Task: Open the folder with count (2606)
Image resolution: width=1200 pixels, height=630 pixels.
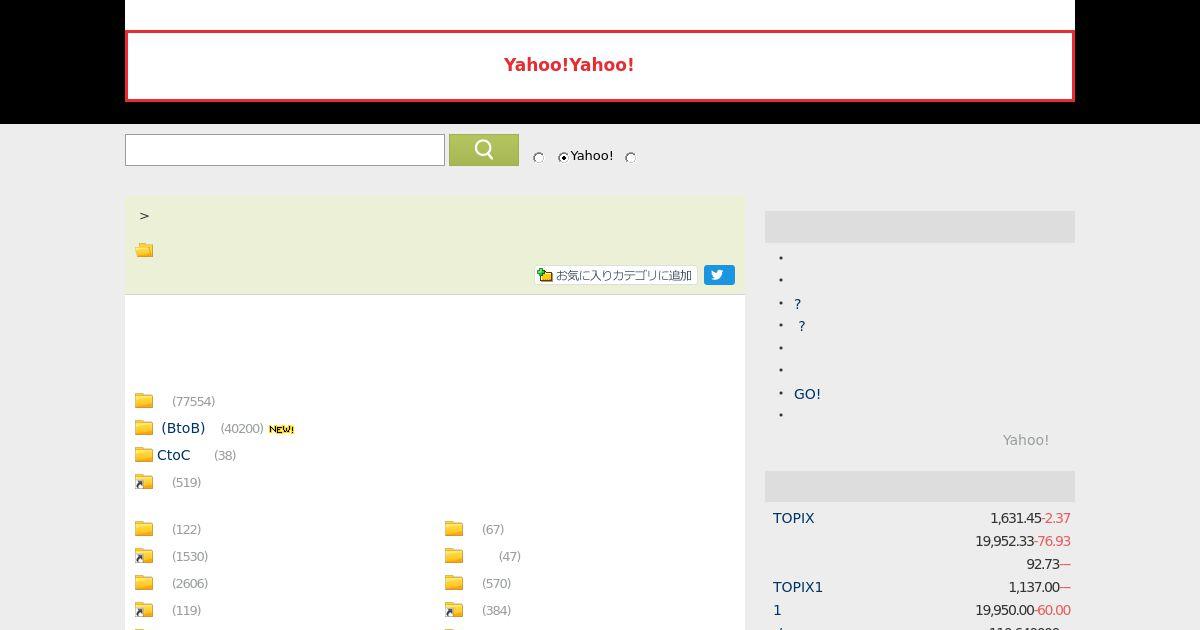Action: [x=144, y=583]
